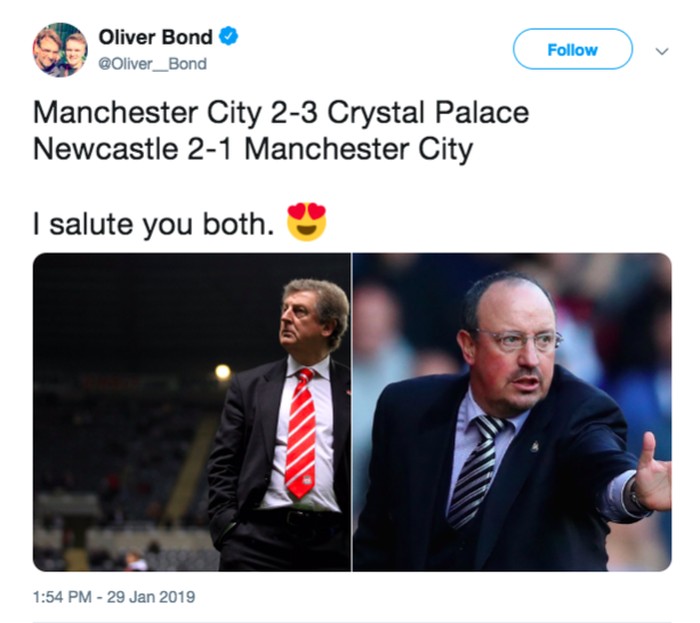Expand the chevron menu beside Follow
700x623 pixels.
tap(660, 49)
